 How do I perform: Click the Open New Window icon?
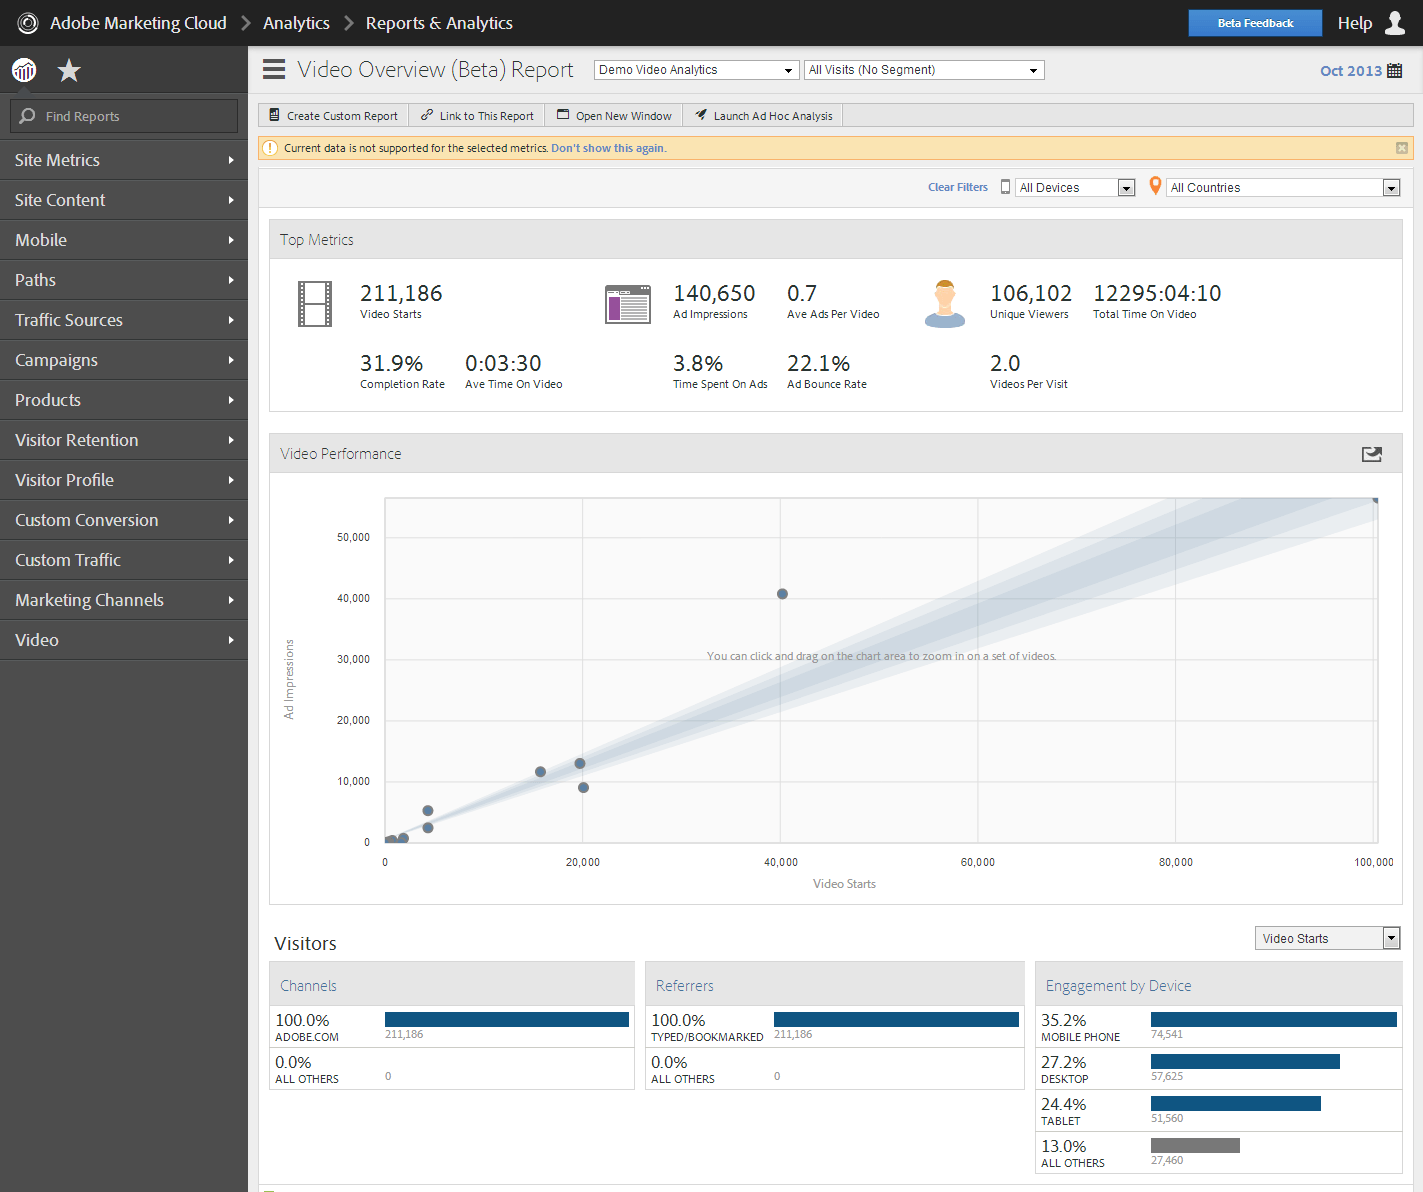tap(562, 115)
